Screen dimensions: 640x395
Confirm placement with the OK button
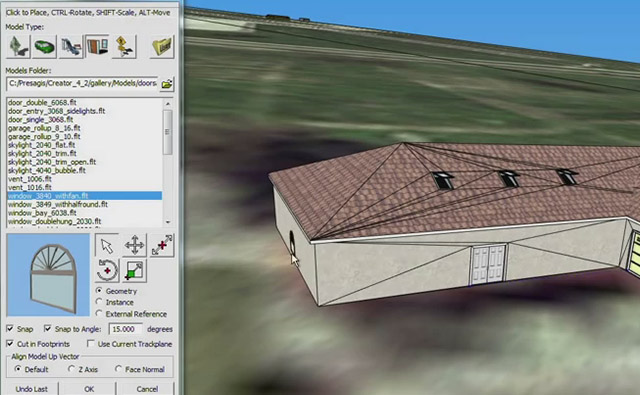click(89, 389)
